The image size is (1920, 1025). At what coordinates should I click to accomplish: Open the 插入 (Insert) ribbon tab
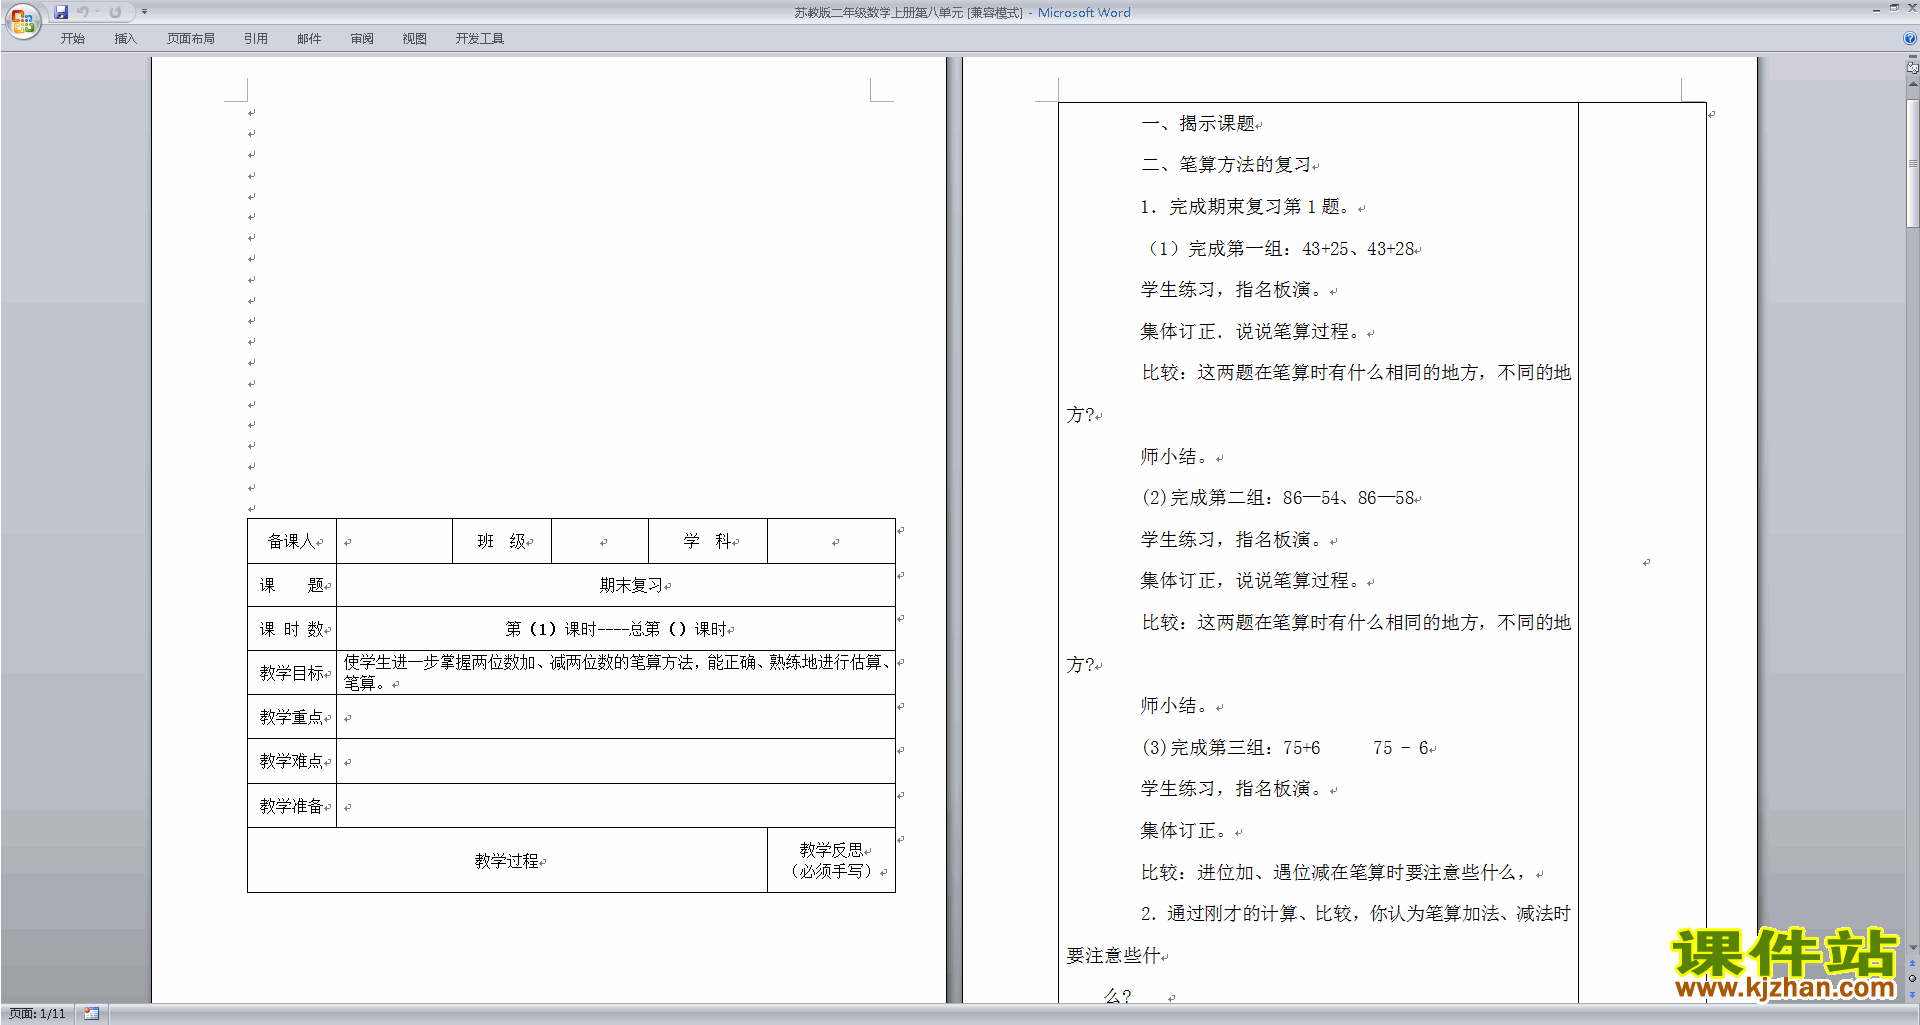[125, 38]
